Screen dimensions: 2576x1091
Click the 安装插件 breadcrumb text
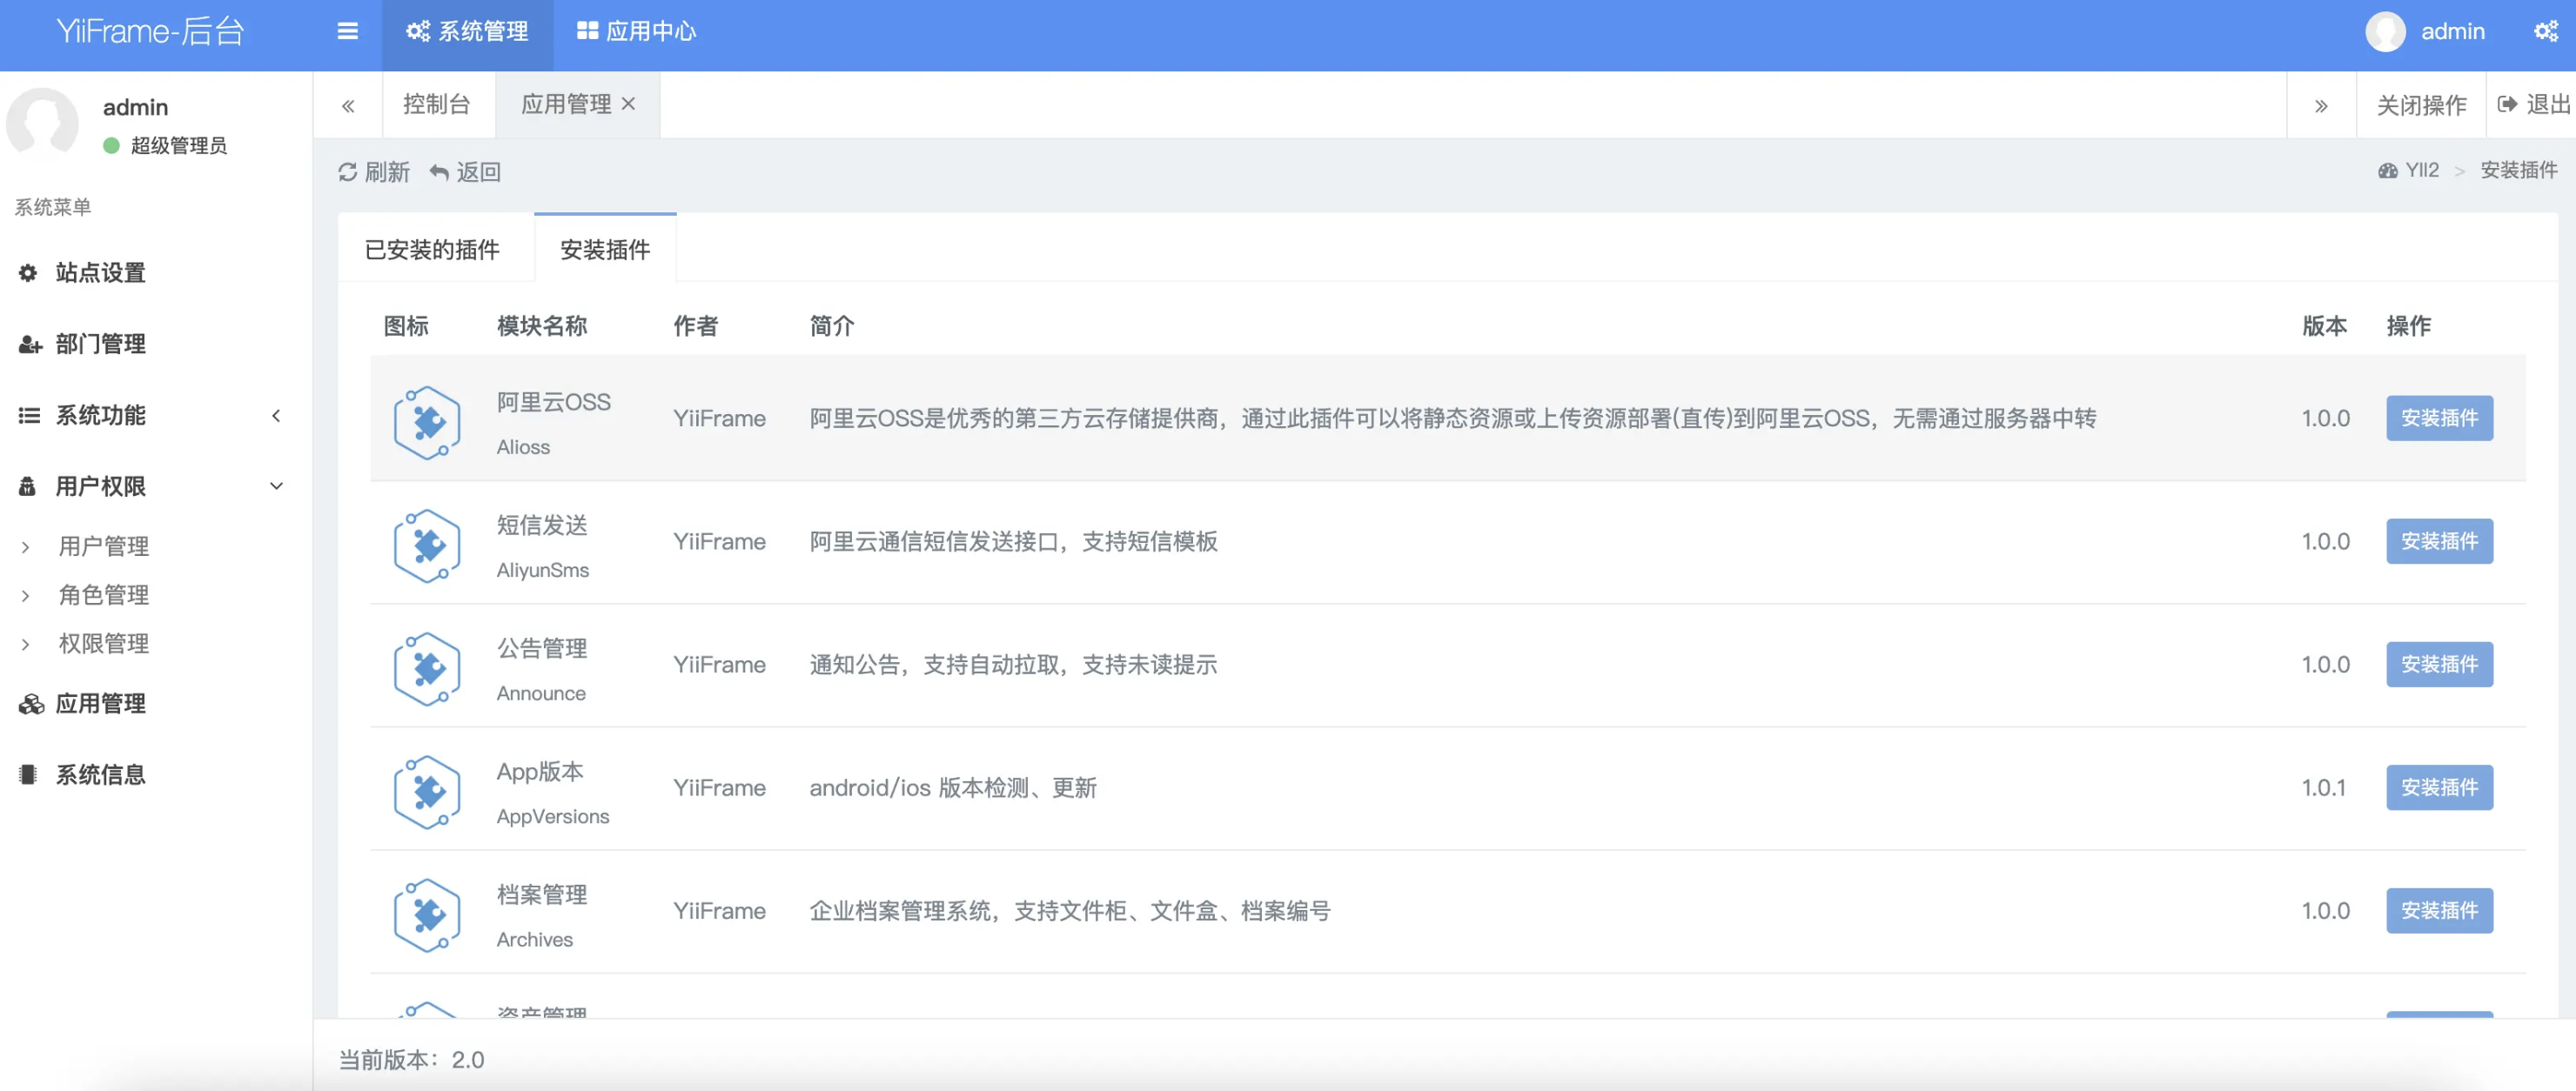[2518, 170]
